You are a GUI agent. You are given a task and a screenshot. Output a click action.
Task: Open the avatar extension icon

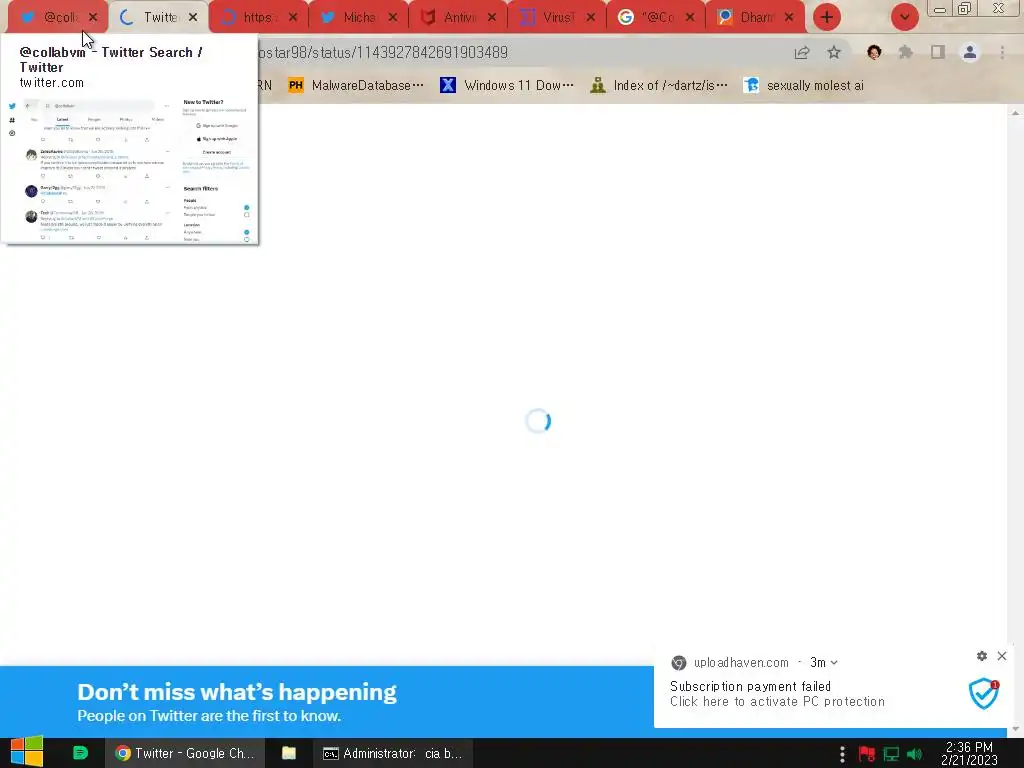tap(874, 53)
